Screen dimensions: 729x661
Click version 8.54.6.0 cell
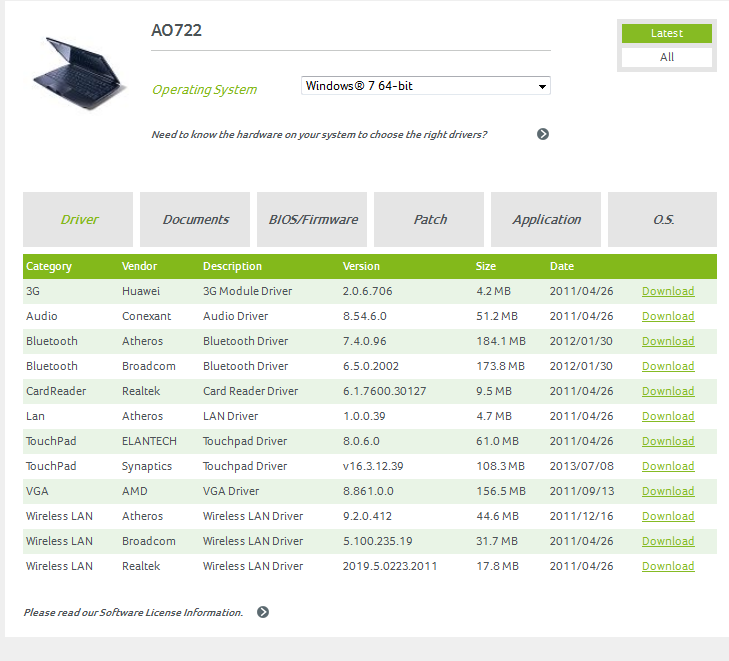pos(365,317)
